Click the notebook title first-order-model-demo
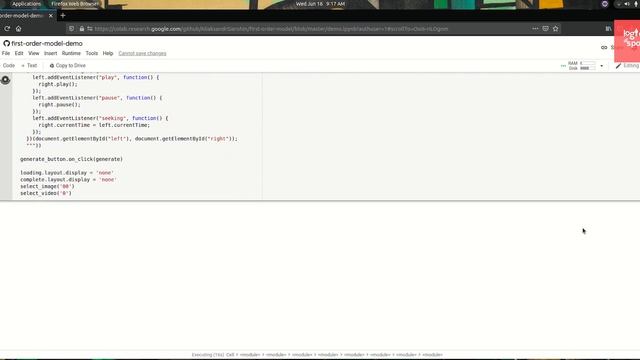Image resolution: width=640 pixels, height=360 pixels. (47, 43)
